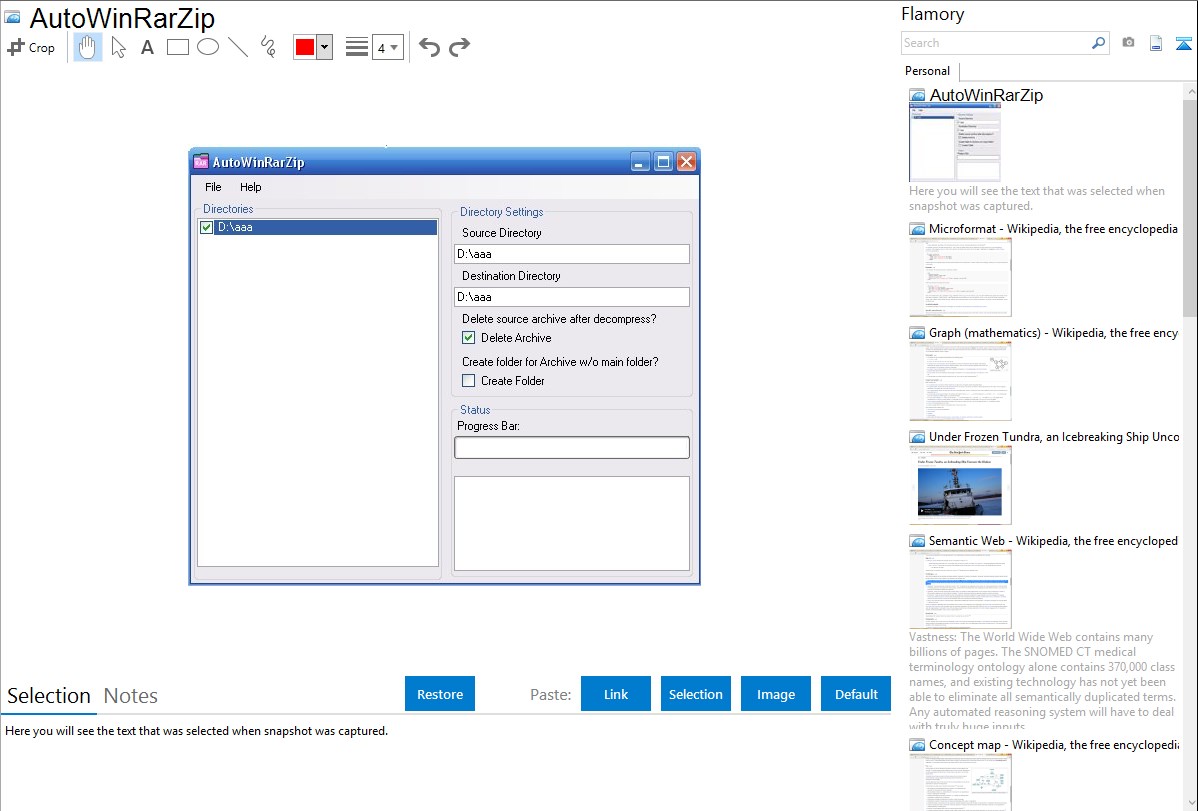This screenshot has height=811, width=1198.
Task: Select the arrow pointer tool
Action: (x=118, y=47)
